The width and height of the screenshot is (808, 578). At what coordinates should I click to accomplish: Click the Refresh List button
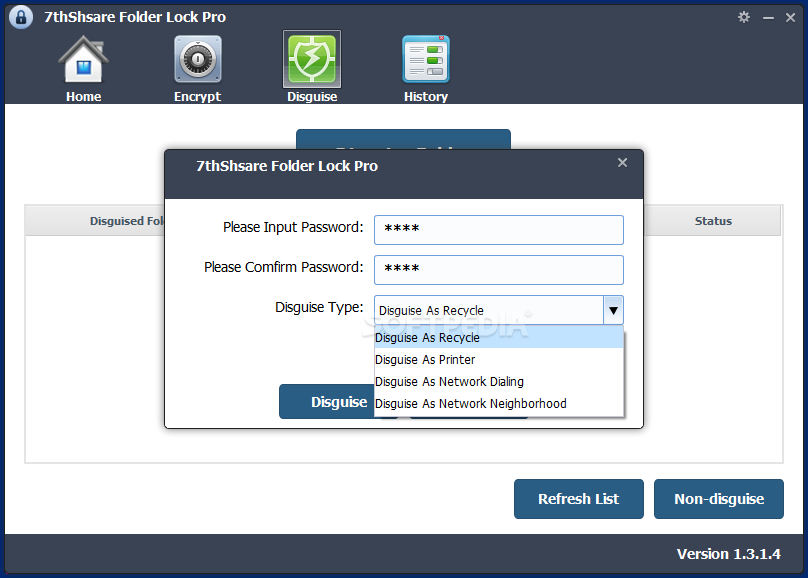point(579,499)
